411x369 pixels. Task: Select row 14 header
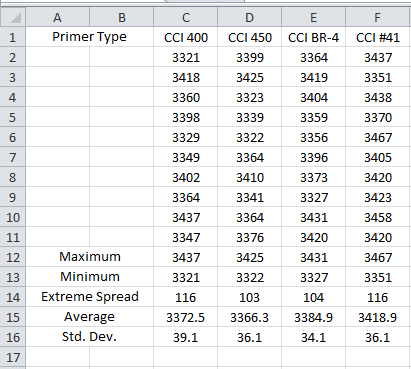click(13, 297)
